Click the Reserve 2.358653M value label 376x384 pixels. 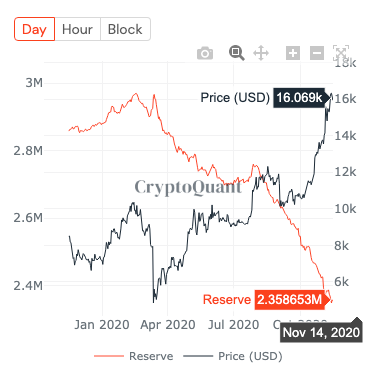(x=289, y=300)
